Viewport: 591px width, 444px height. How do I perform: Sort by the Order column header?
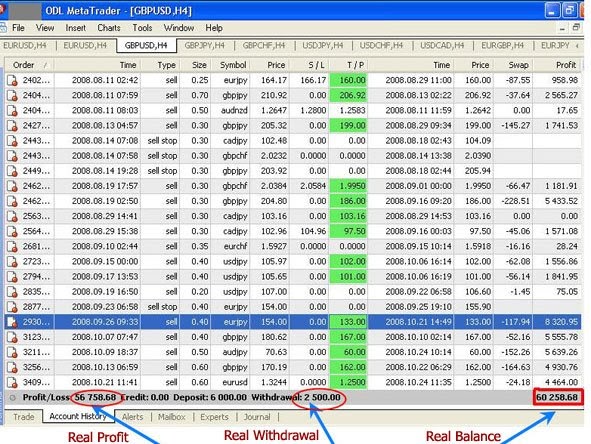[29, 65]
